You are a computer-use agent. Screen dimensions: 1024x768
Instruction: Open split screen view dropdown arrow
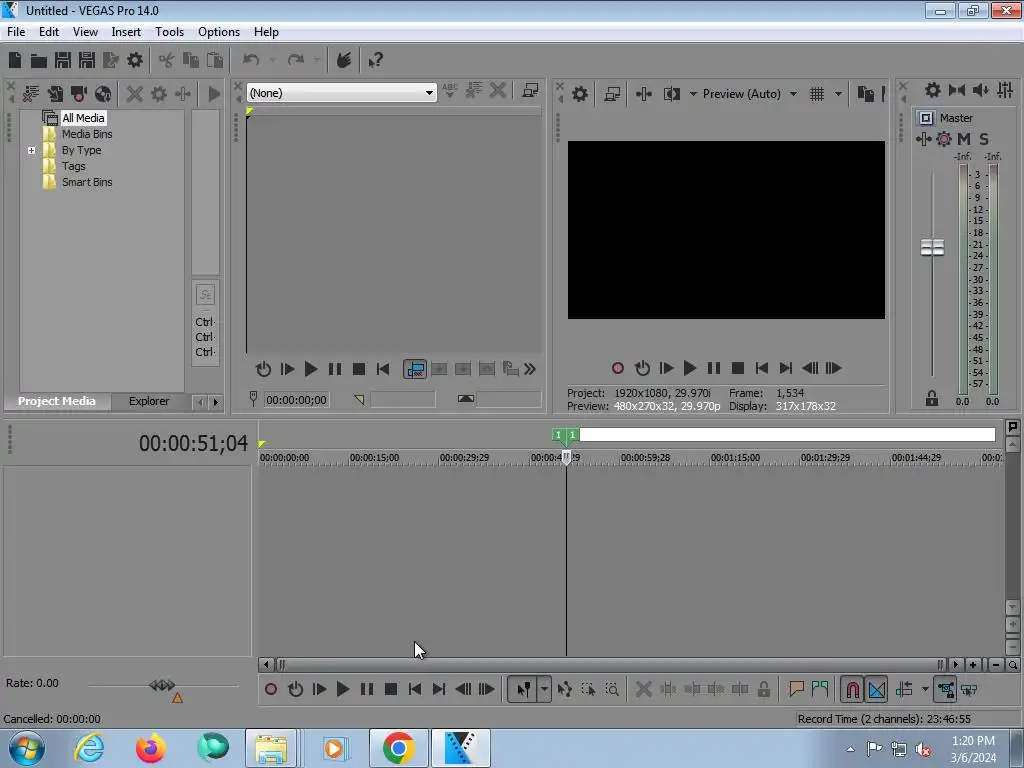point(693,94)
